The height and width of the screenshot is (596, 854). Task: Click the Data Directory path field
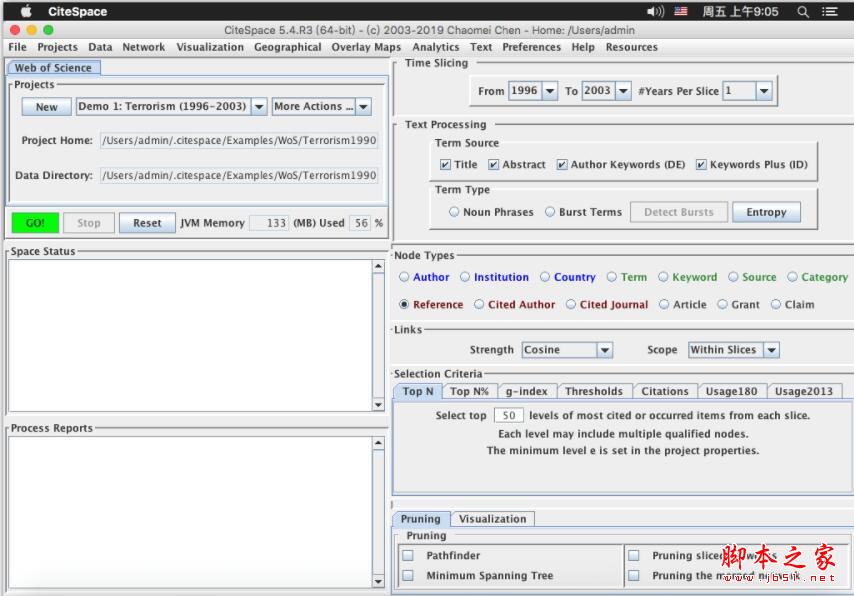239,175
